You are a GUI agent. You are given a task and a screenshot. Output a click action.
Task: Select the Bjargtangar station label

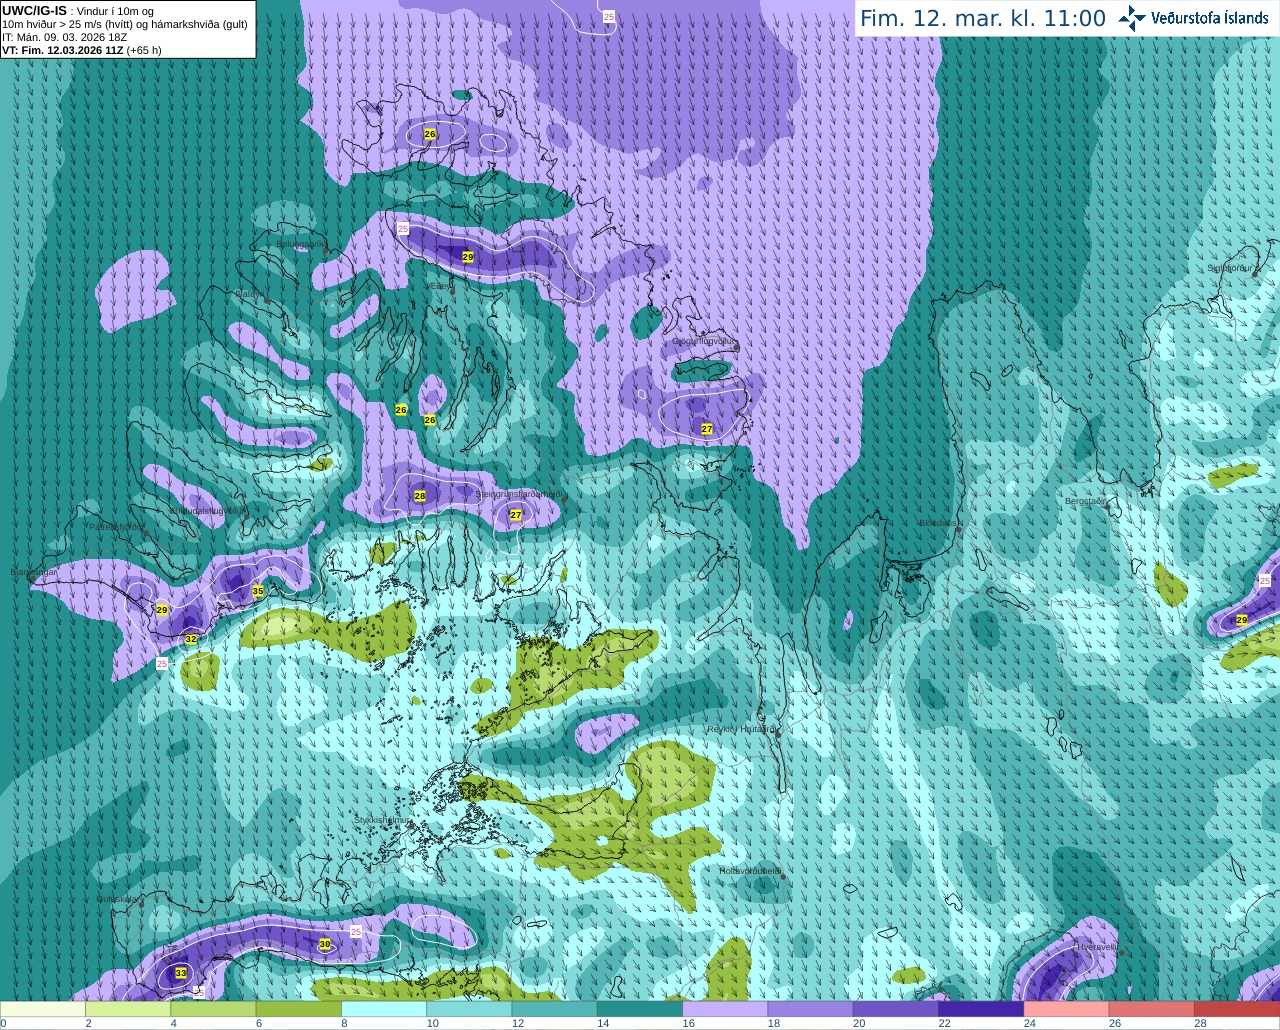point(33,572)
